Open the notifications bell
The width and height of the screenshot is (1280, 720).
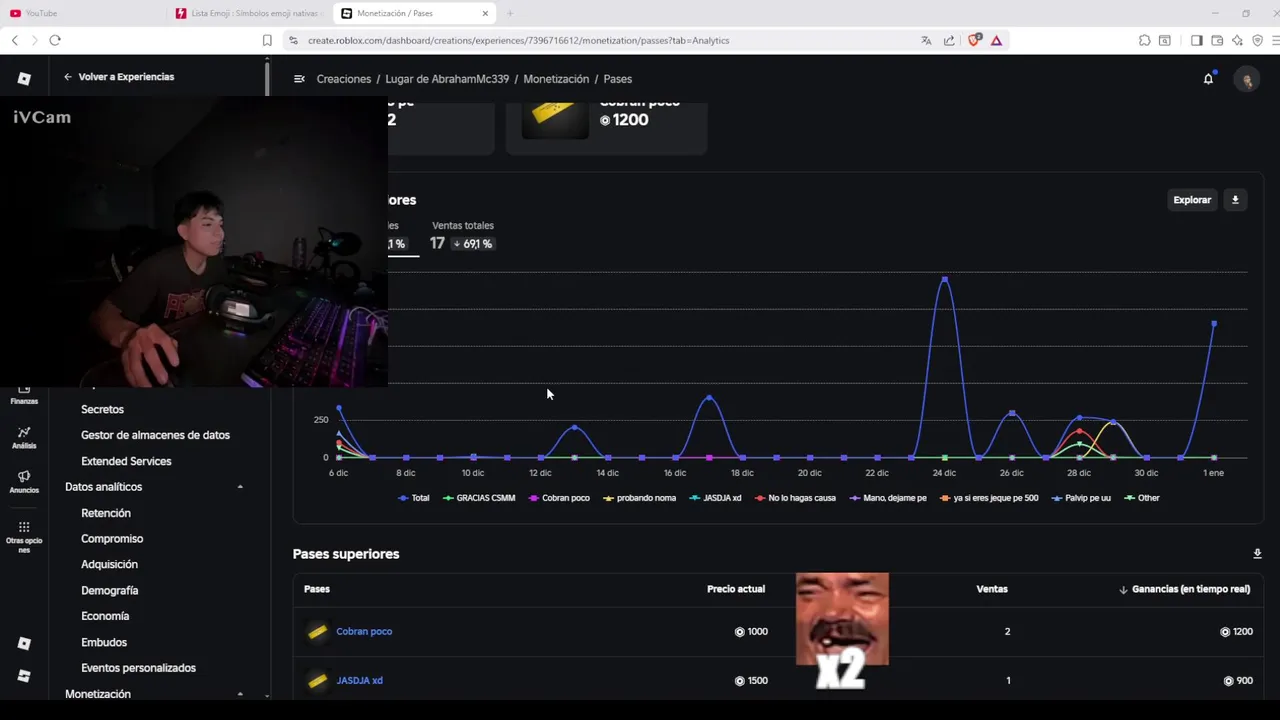(x=1208, y=79)
